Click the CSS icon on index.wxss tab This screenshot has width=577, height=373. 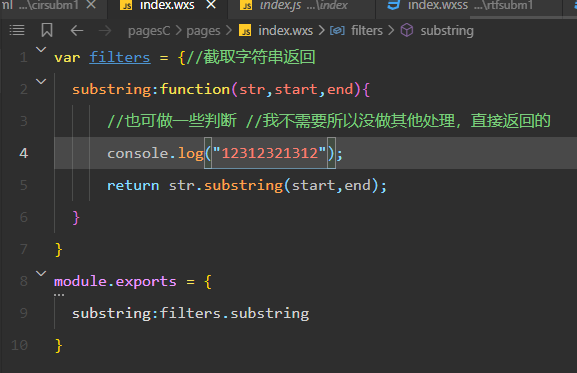point(394,5)
